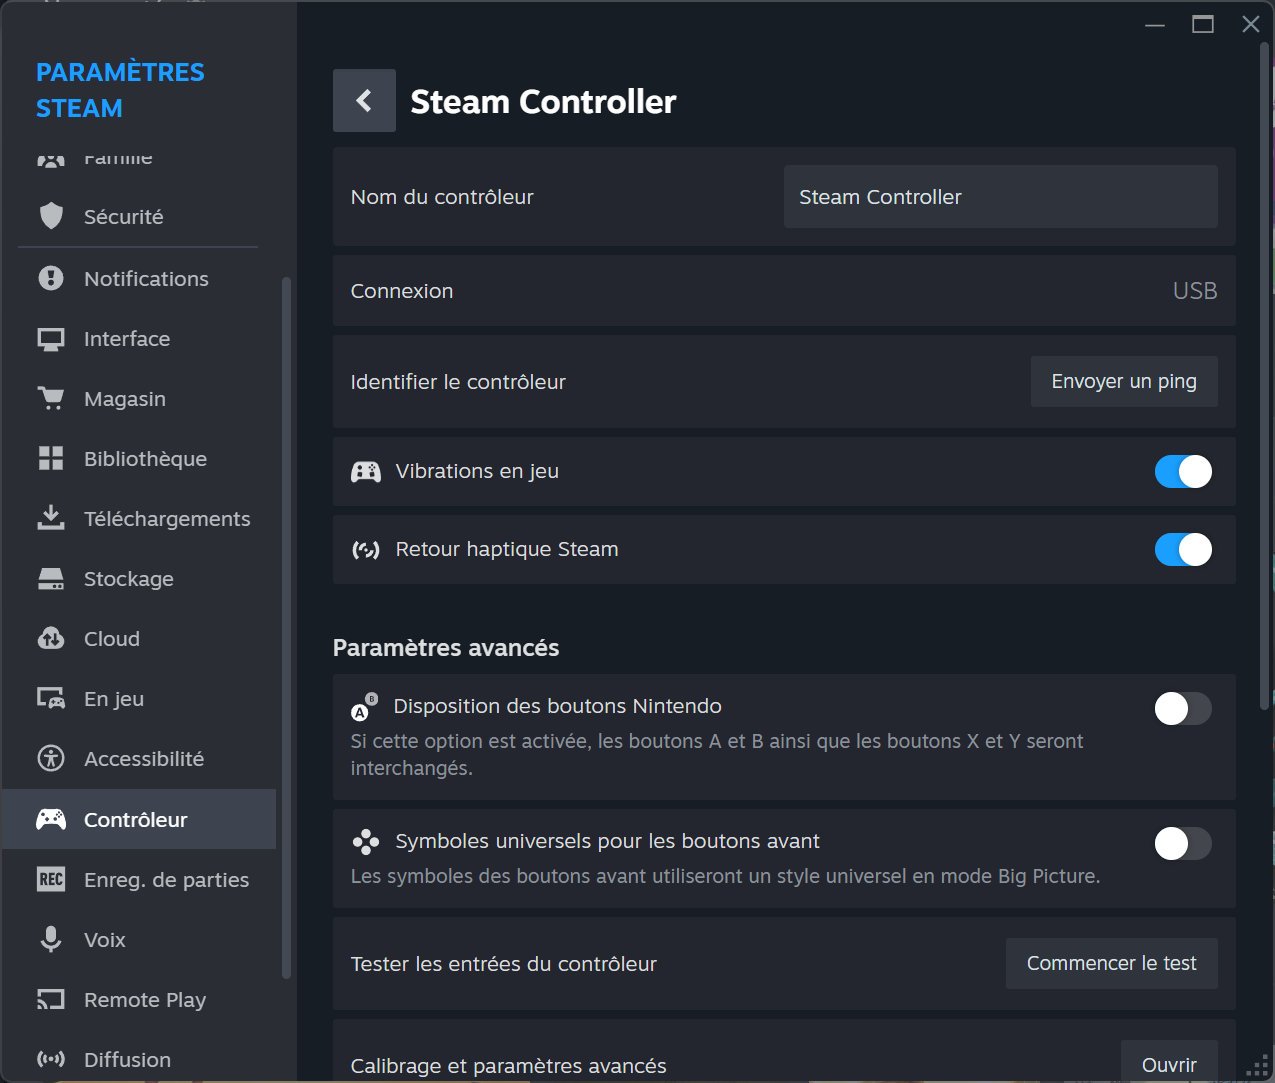Click the USB connection value text

coord(1195,291)
